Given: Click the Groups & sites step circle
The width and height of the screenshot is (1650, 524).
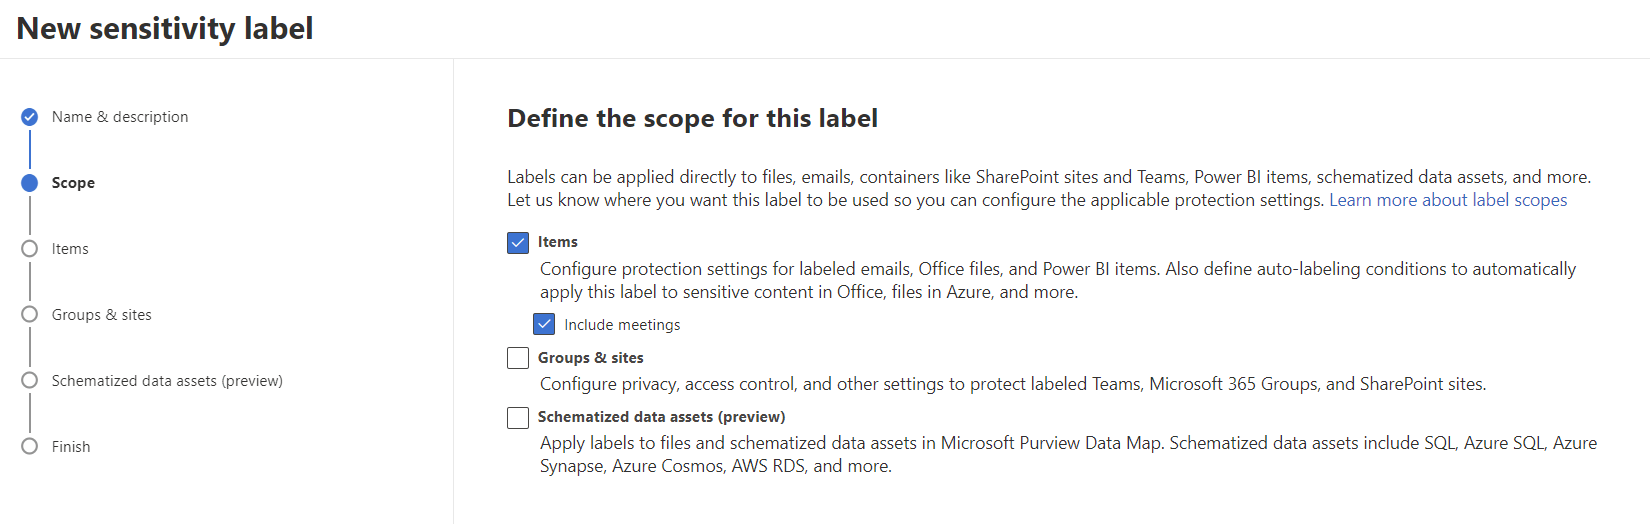Looking at the screenshot, I should [x=30, y=315].
